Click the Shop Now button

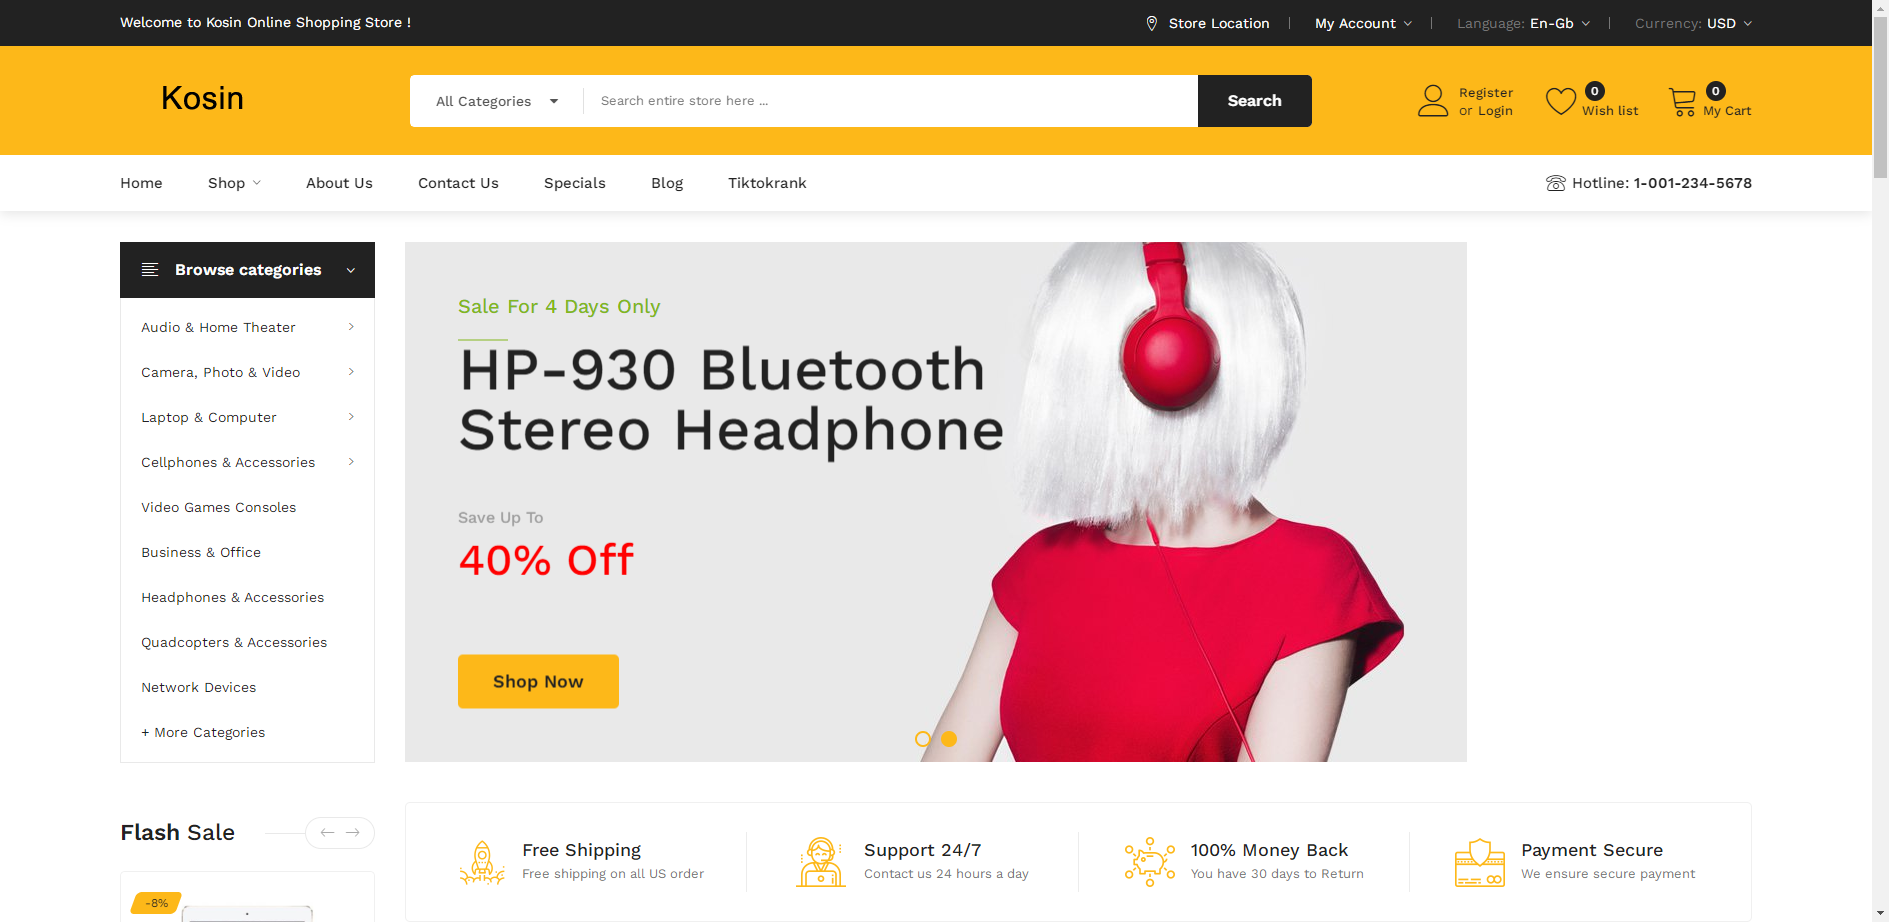point(538,681)
